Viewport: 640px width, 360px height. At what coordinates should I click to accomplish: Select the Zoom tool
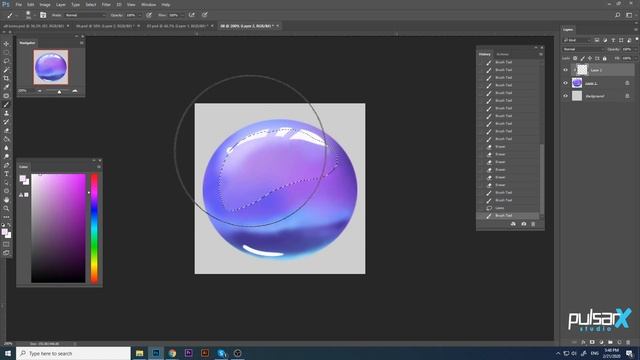coord(6,208)
